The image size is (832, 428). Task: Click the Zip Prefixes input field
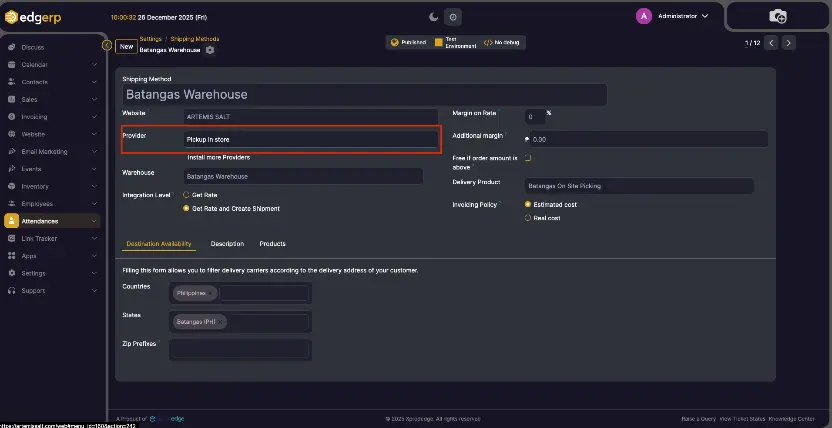[240, 350]
